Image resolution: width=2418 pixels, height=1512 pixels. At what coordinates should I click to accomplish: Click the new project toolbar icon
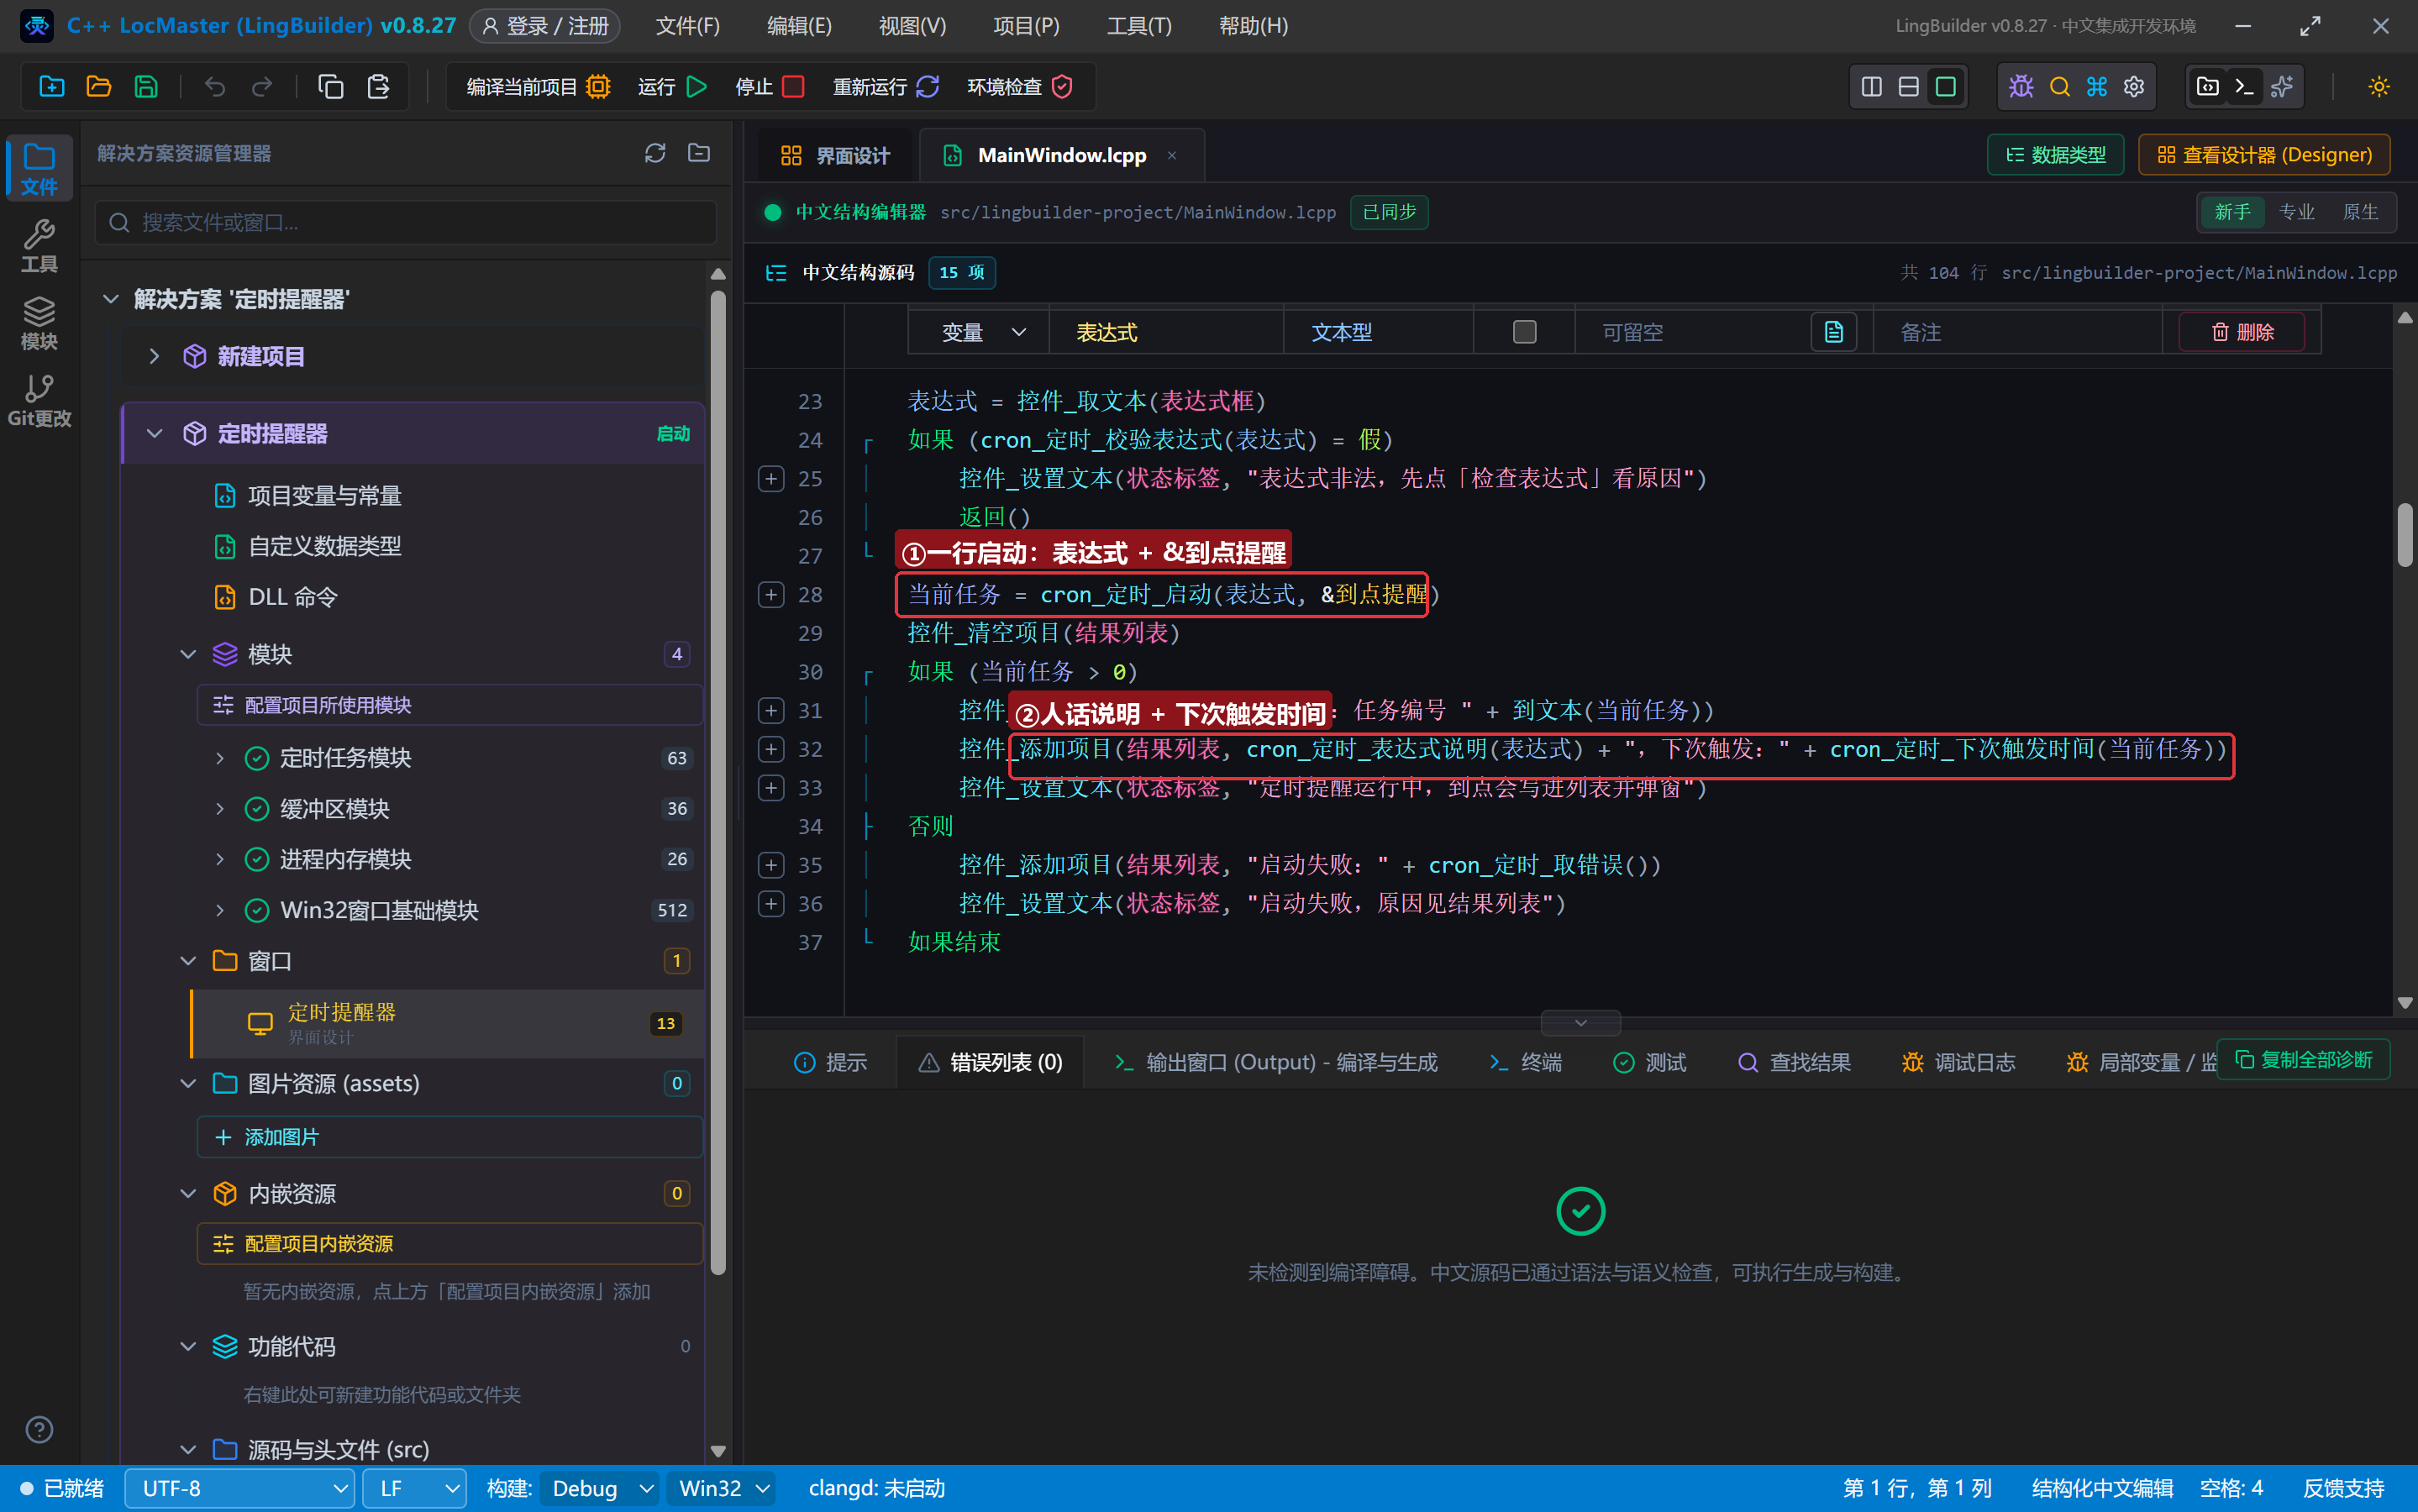[52, 87]
